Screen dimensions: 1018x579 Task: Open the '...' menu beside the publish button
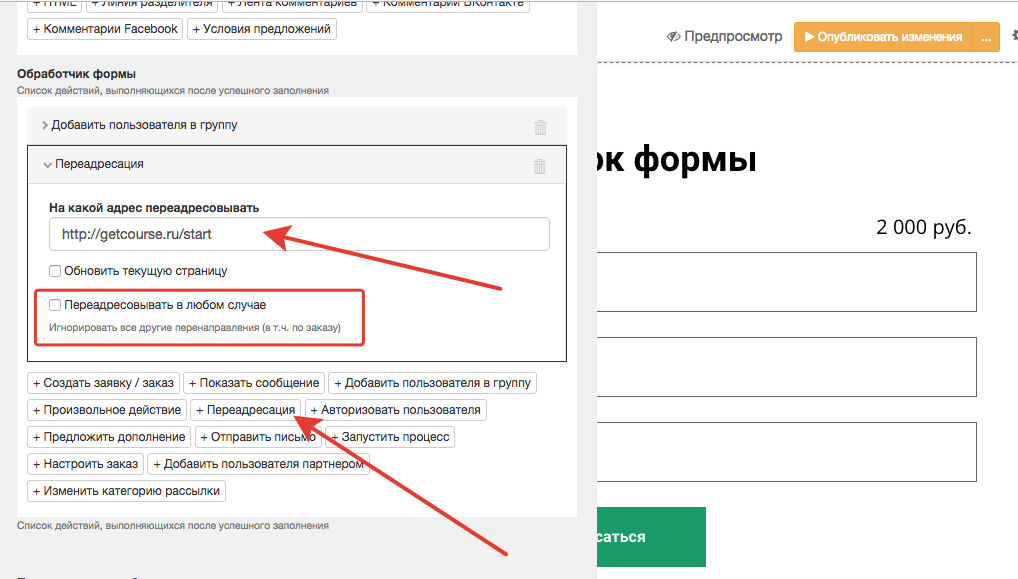point(985,37)
